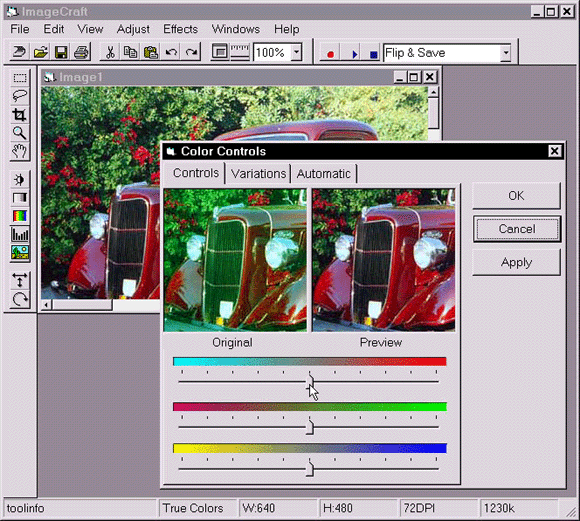Image resolution: width=580 pixels, height=521 pixels.
Task: Open the Help menu
Action: (287, 29)
